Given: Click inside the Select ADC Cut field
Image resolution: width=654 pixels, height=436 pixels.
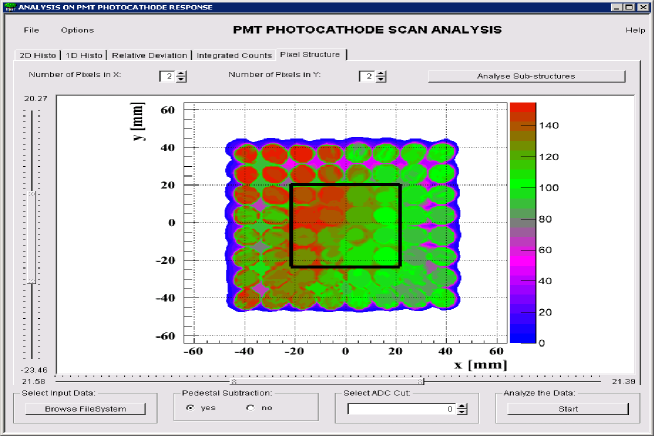Looking at the screenshot, I should click(x=402, y=409).
